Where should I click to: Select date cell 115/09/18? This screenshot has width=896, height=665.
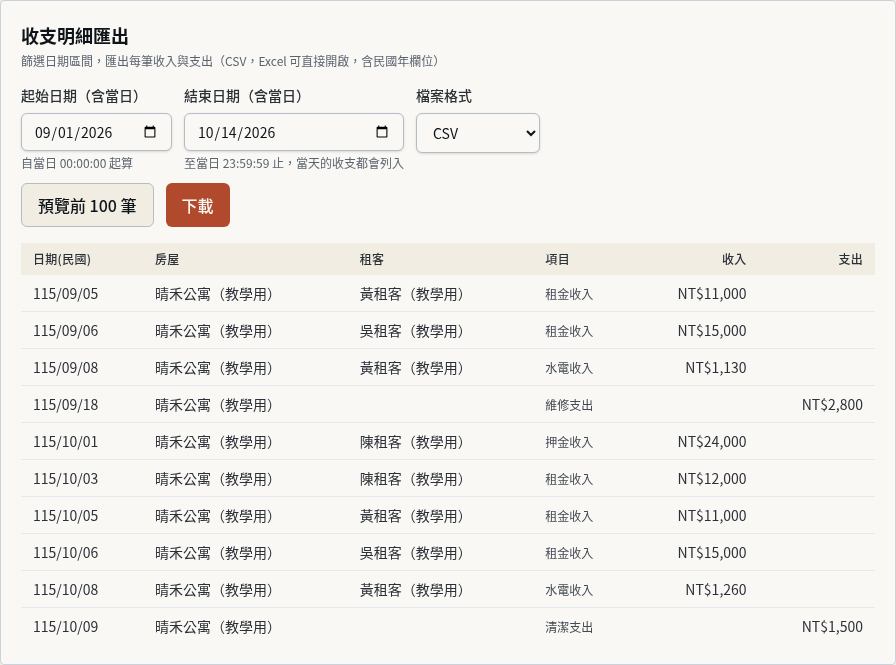66,405
